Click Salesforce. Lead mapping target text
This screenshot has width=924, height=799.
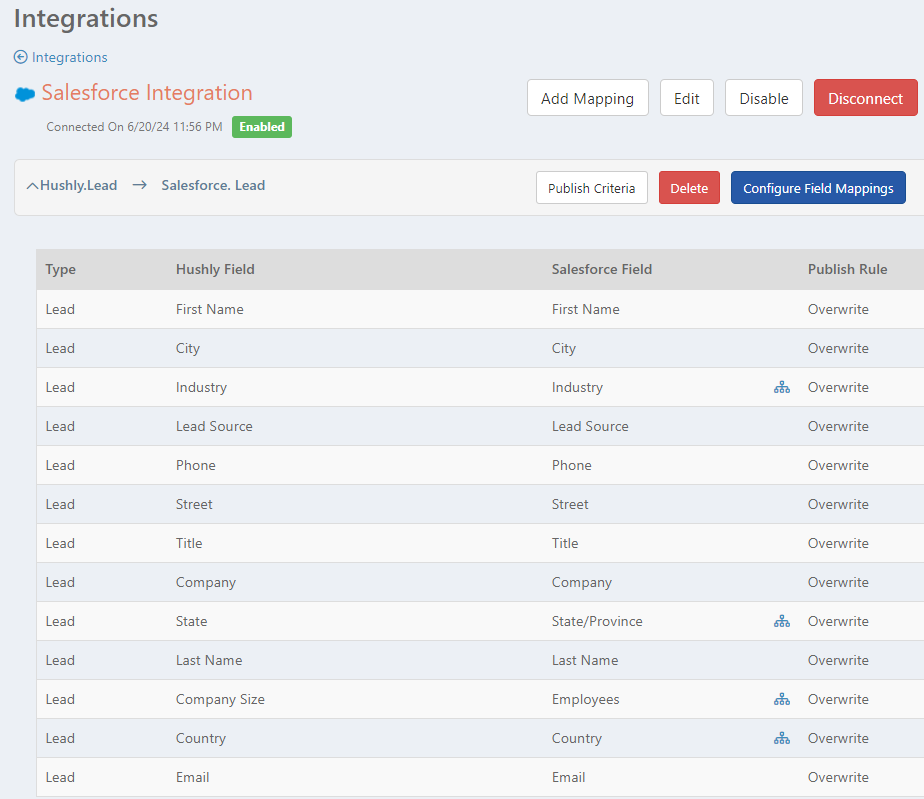213,185
